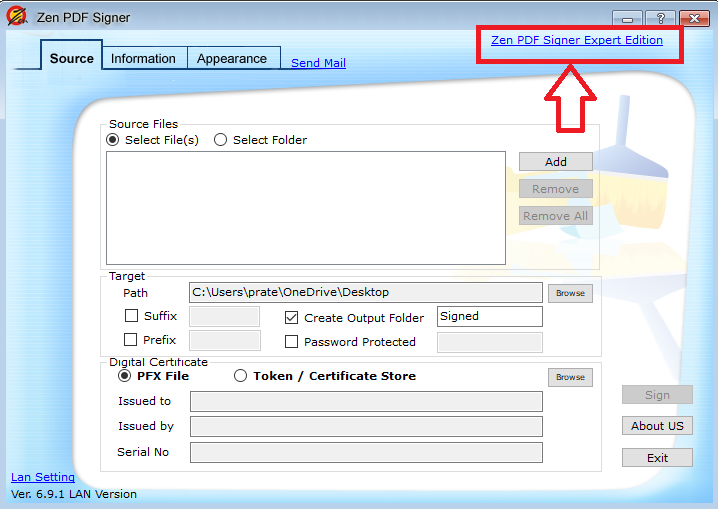Click the 'Source Files' group label
The height and width of the screenshot is (509, 718).
[x=143, y=124]
